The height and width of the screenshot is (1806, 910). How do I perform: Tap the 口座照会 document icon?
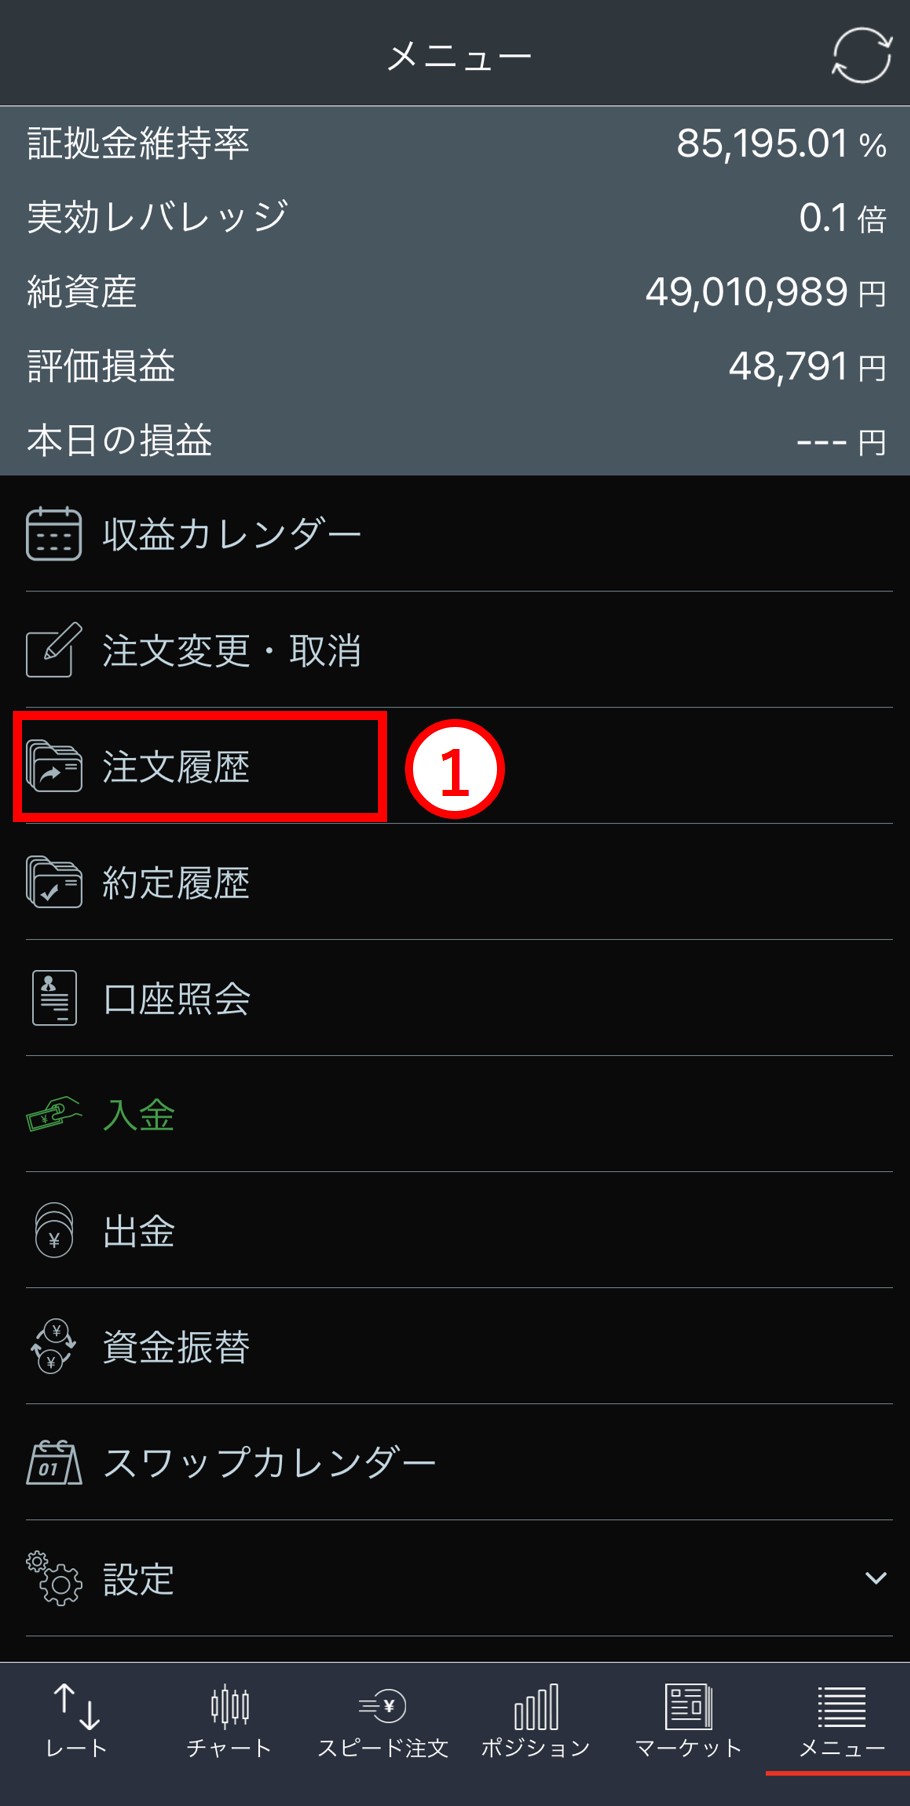pyautogui.click(x=54, y=998)
